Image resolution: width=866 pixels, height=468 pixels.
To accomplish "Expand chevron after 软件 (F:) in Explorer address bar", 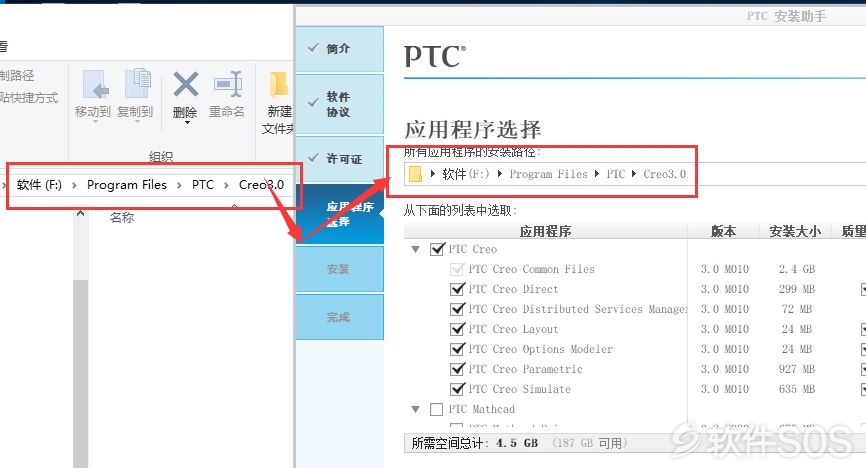I will (x=74, y=185).
